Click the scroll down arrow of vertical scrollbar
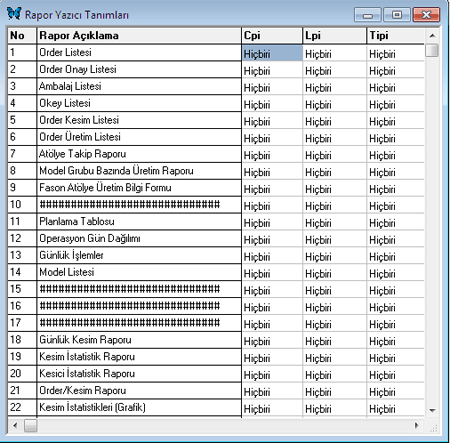 [x=432, y=410]
